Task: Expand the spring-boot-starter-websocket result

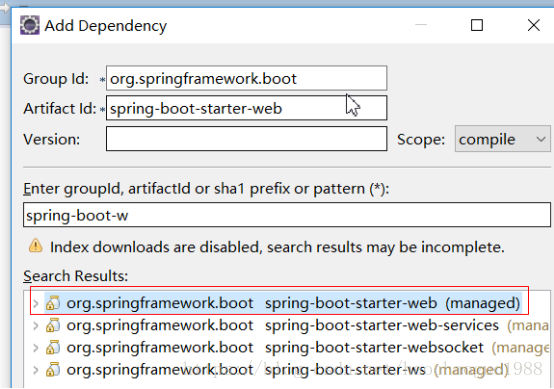Action: [x=36, y=348]
